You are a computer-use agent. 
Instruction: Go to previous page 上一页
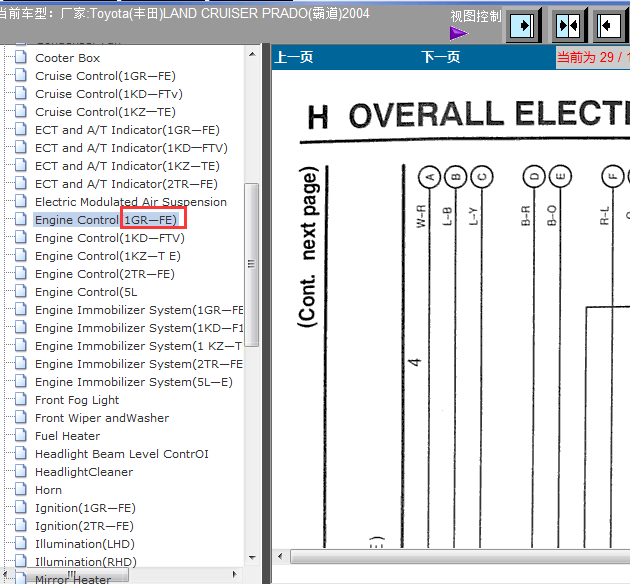[294, 57]
